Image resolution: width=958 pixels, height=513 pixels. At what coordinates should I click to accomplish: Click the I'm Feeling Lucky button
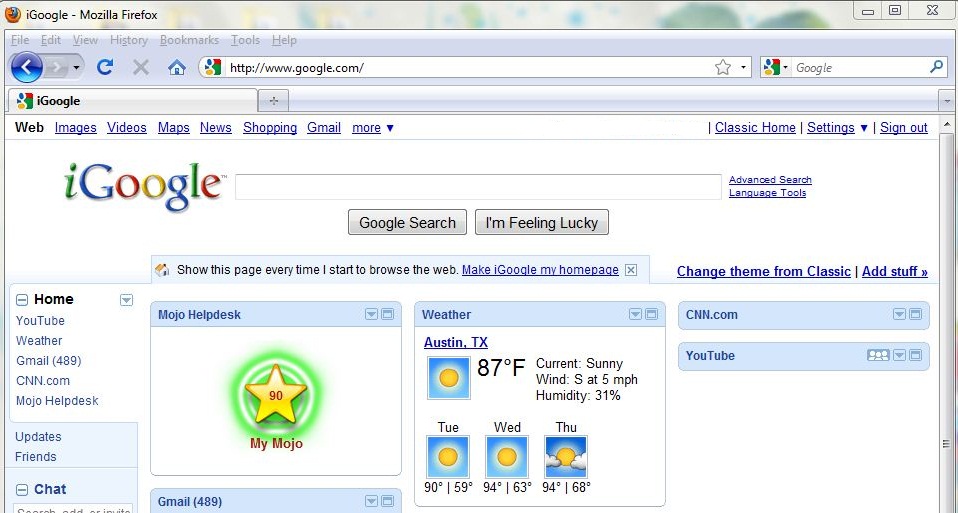[541, 222]
